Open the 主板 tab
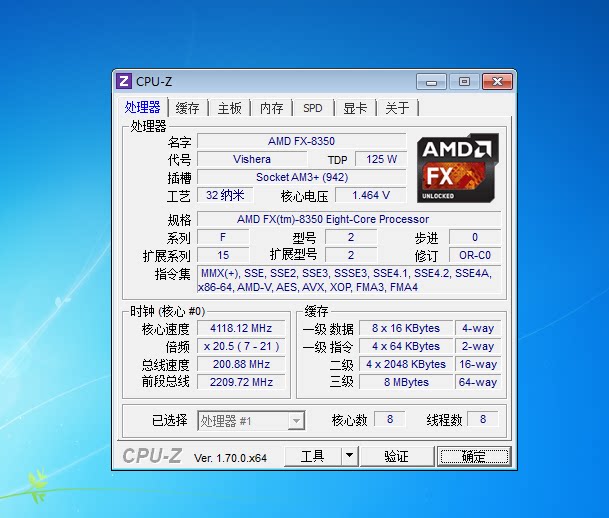The width and height of the screenshot is (609, 518). 229,108
